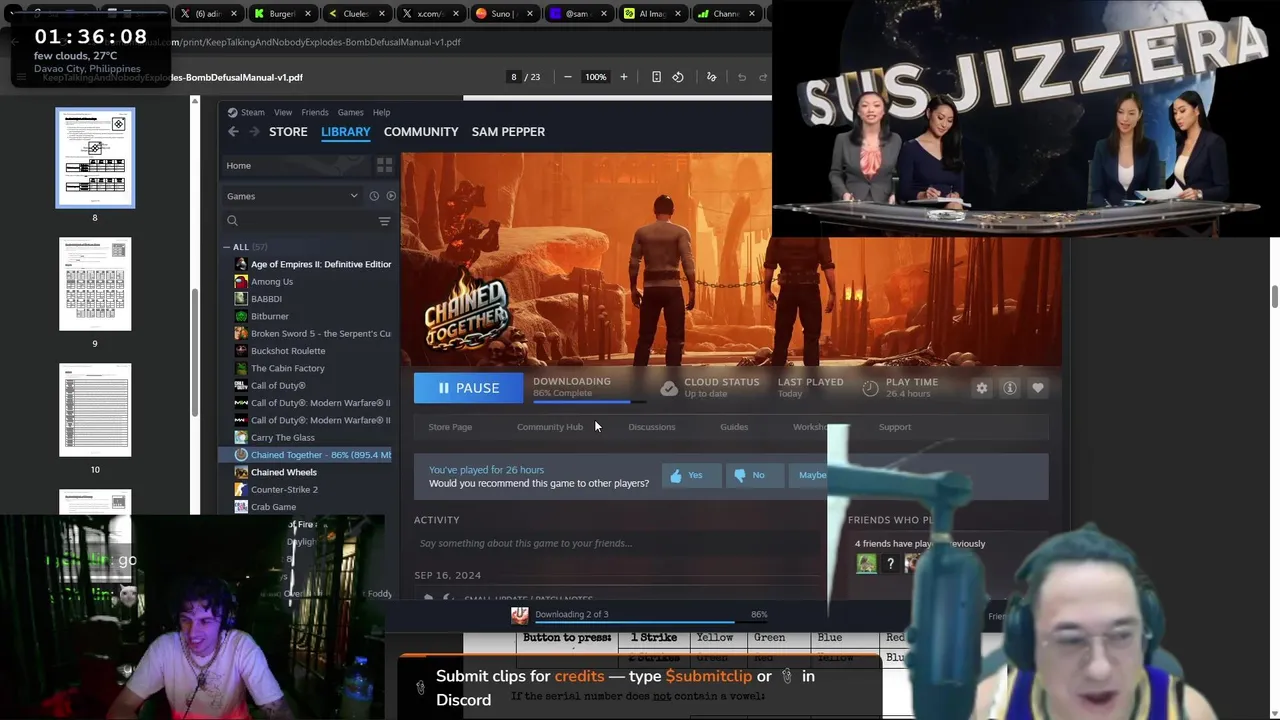Zoom in the PDF with plus button

point(624,77)
